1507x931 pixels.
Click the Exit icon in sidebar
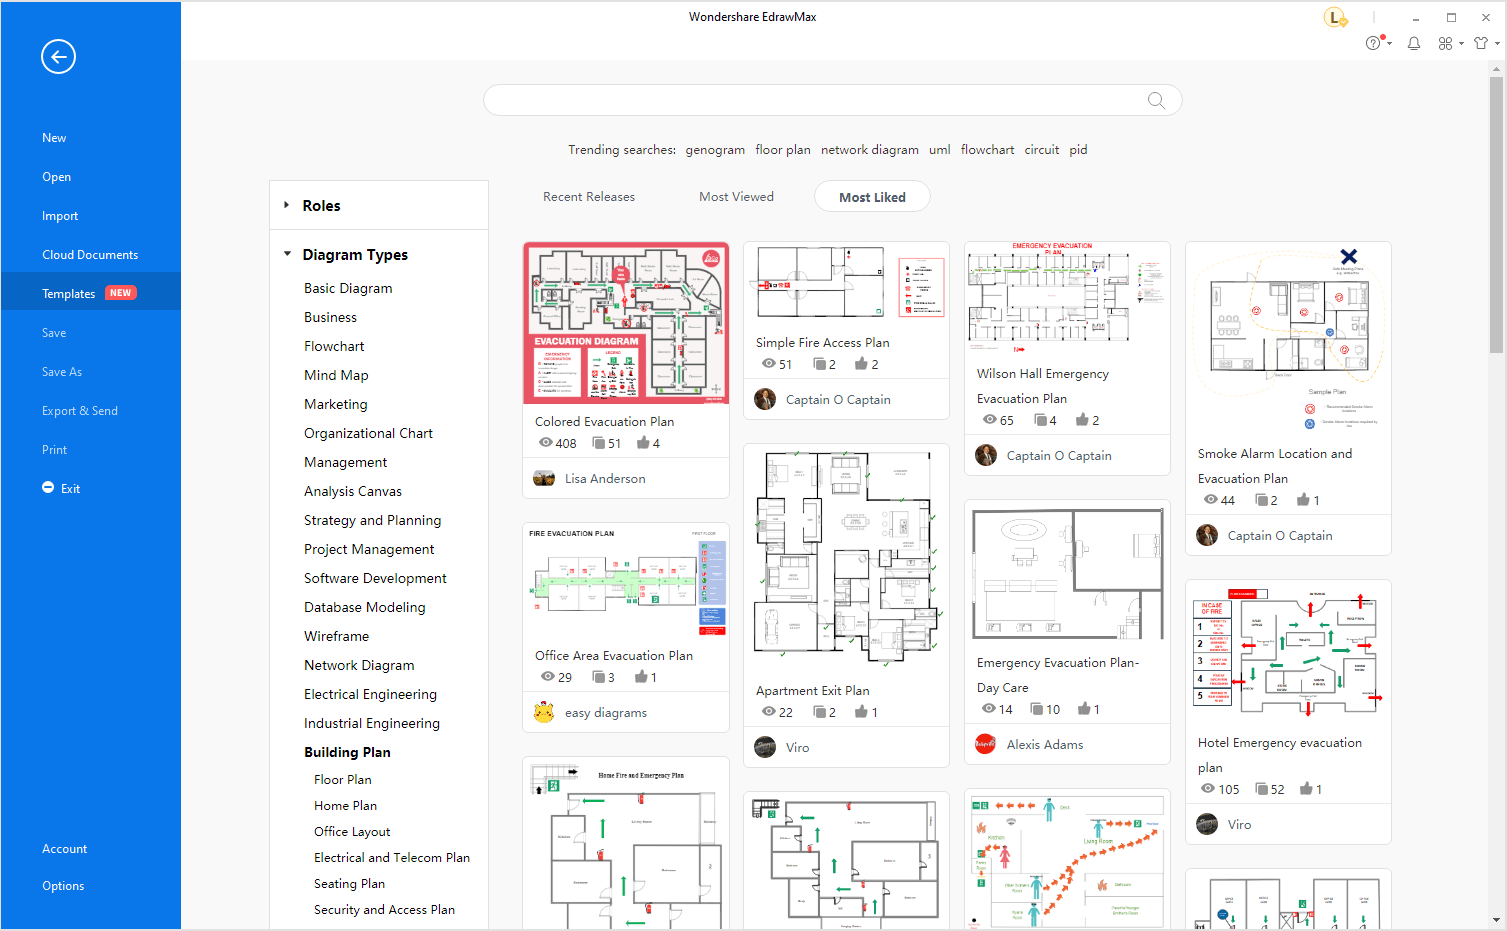[48, 487]
